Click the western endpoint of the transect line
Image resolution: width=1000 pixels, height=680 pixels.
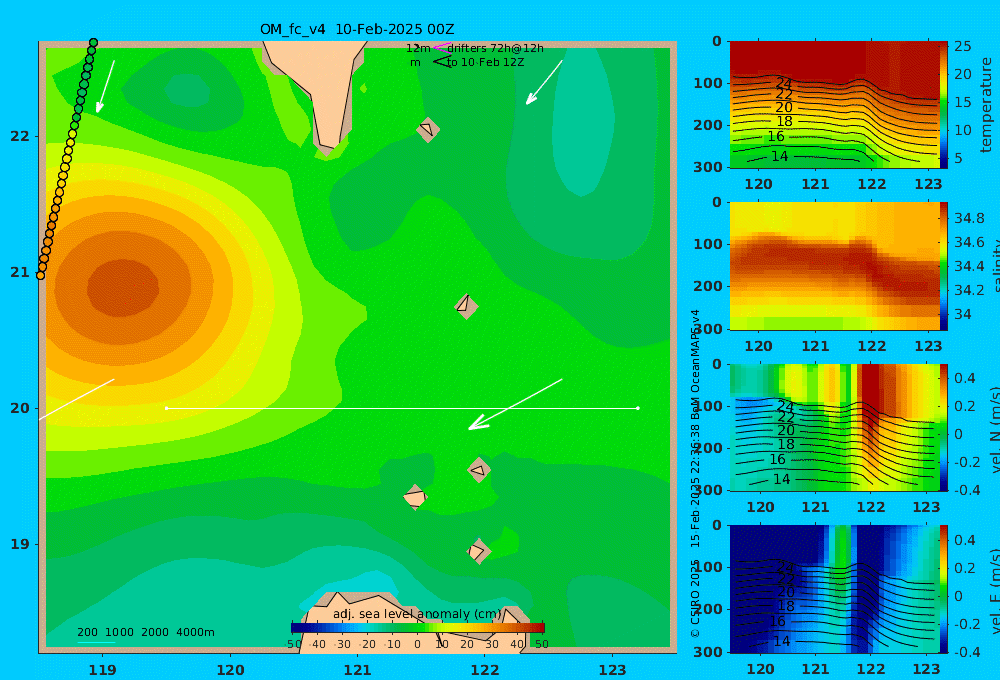[x=166, y=408]
